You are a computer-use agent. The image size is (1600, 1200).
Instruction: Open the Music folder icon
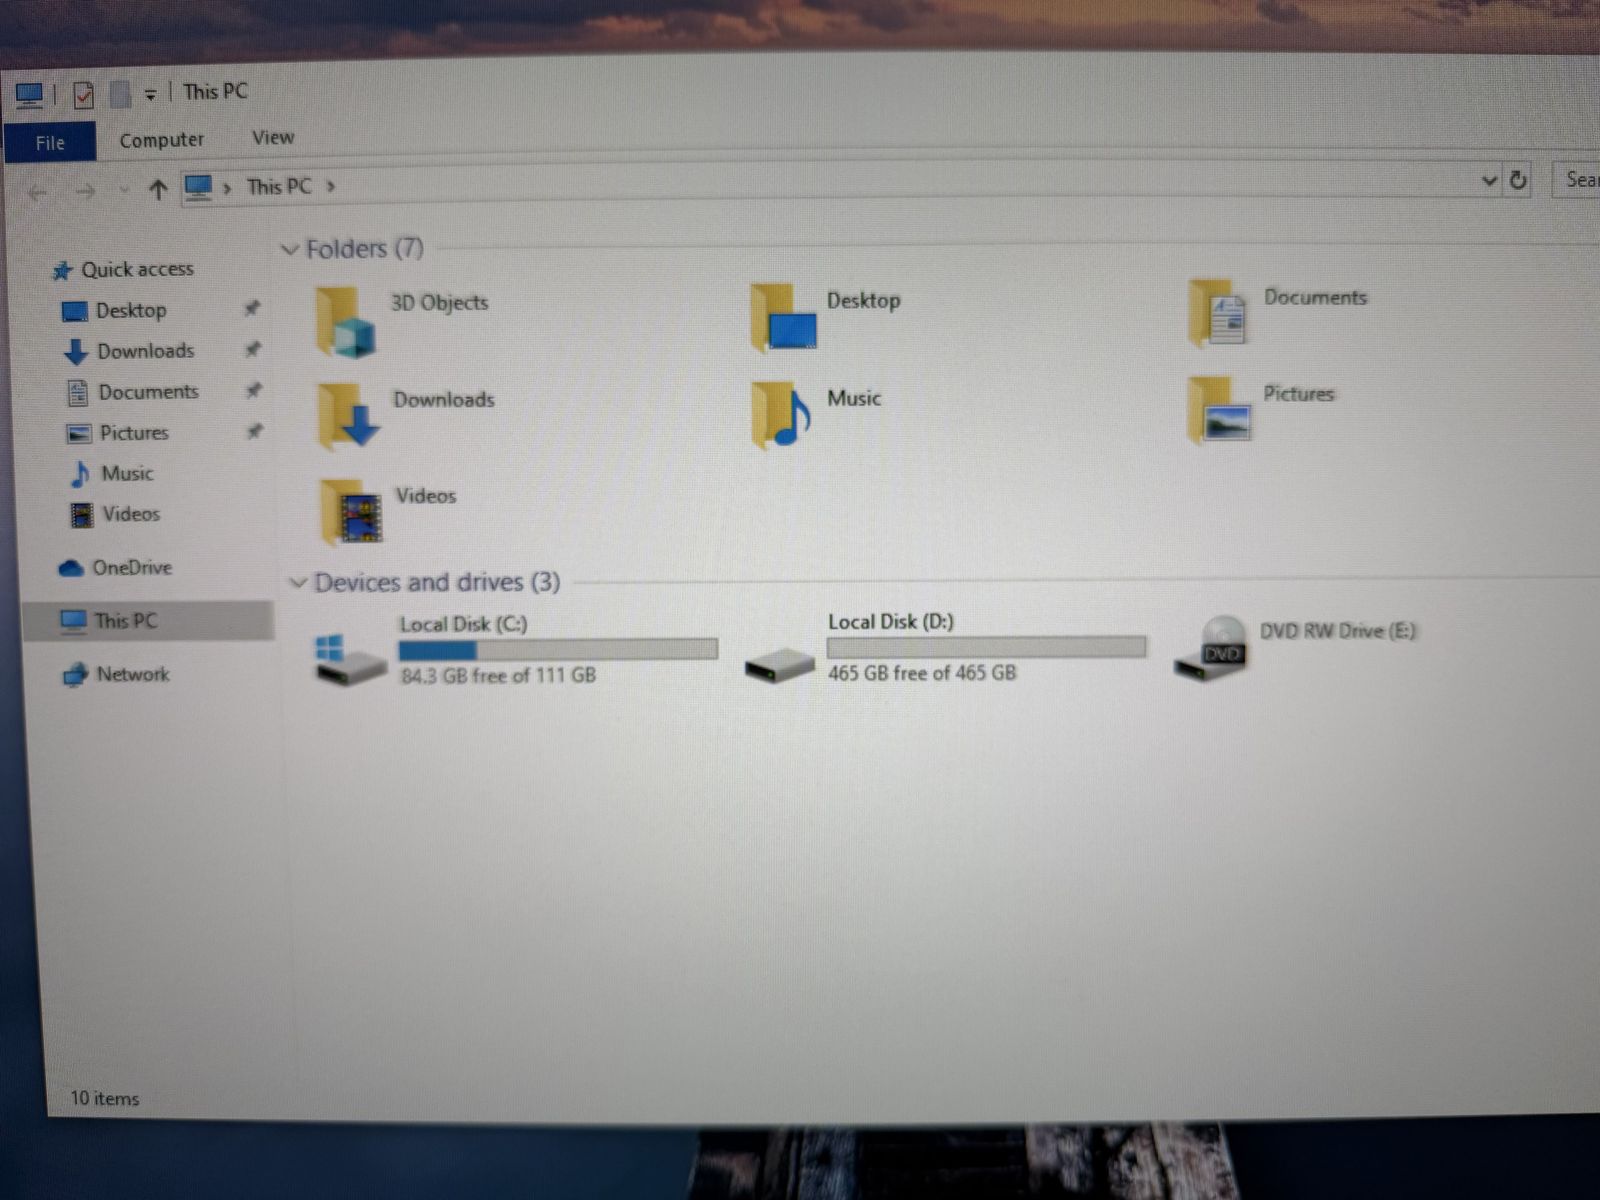coord(780,414)
